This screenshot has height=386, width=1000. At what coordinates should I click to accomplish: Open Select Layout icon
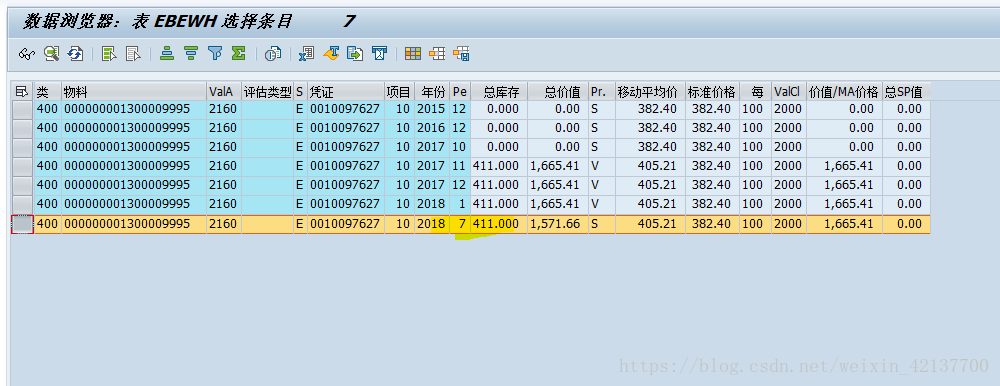tap(437, 54)
